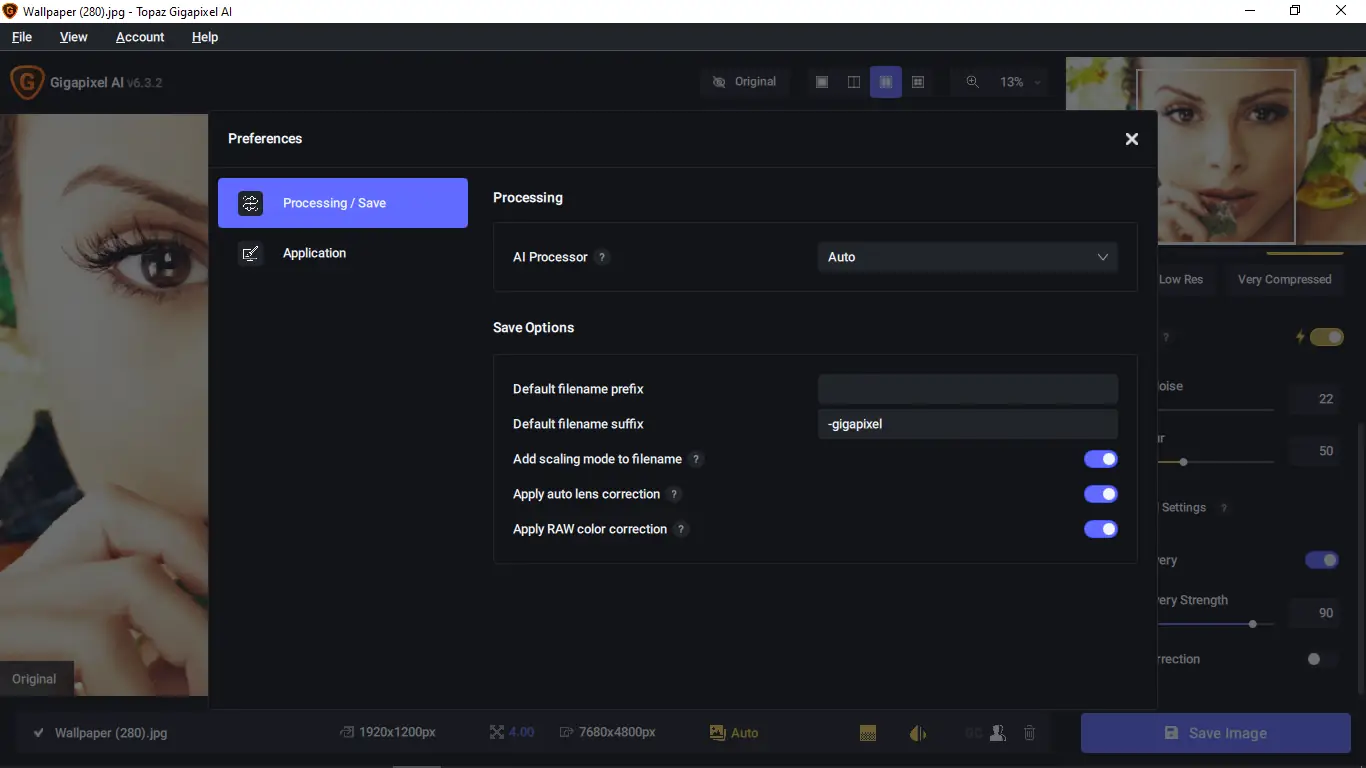Image resolution: width=1366 pixels, height=768 pixels.
Task: Click the Wallpaper (280).jpg file name
Action: pyautogui.click(x=111, y=733)
